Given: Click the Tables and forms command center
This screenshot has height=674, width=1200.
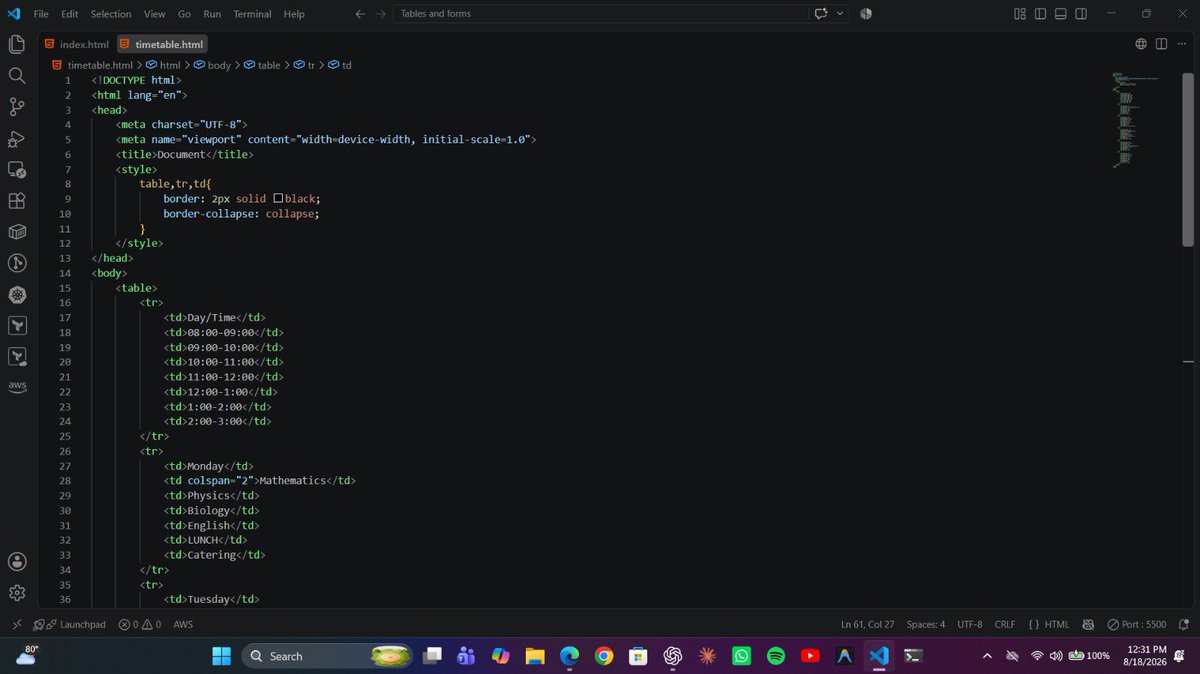Looking at the screenshot, I should click(600, 14).
